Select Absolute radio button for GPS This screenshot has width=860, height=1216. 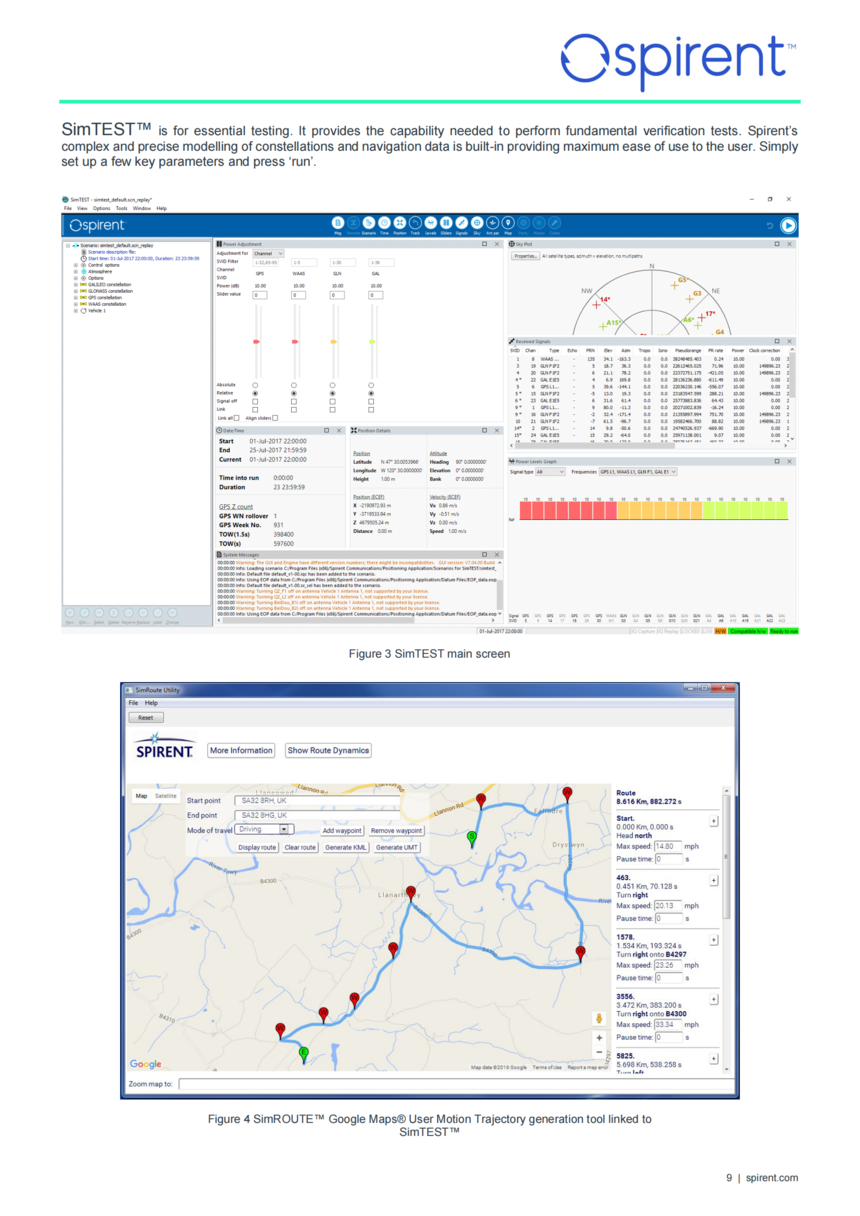point(254,385)
